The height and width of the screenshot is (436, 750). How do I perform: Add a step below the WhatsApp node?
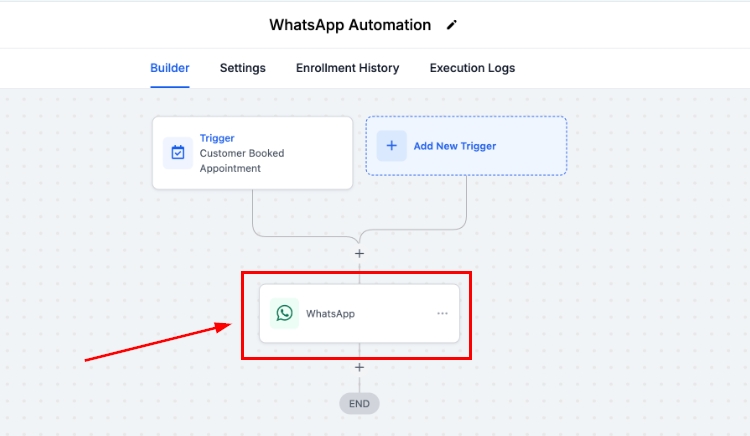coord(359,367)
